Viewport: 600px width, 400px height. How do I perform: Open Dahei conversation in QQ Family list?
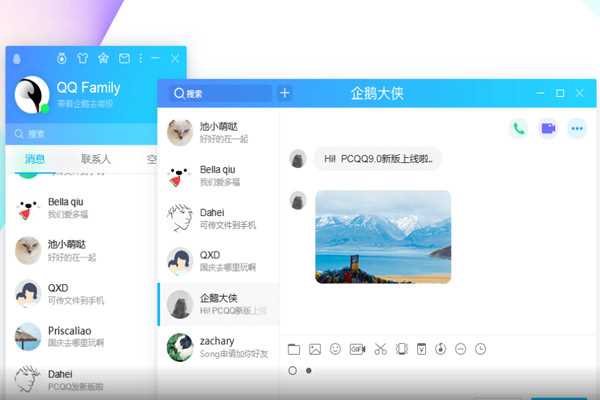(81, 379)
